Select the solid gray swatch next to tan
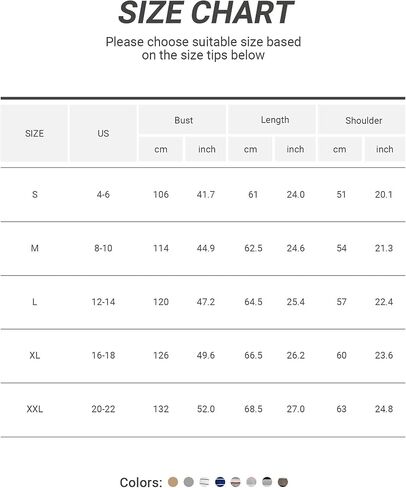This screenshot has height=488, width=406. (189, 482)
